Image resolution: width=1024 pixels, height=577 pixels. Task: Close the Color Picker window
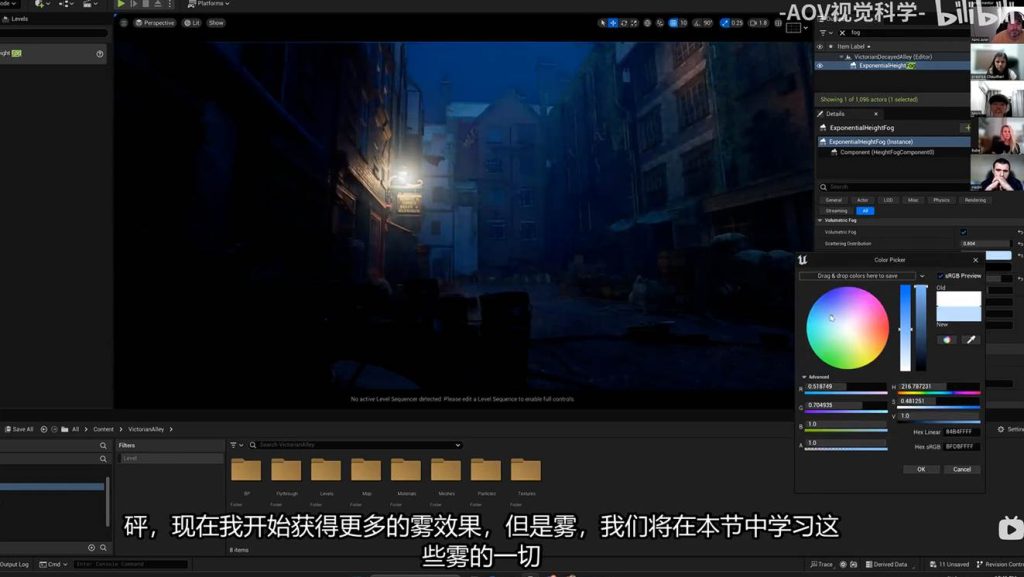click(975, 260)
